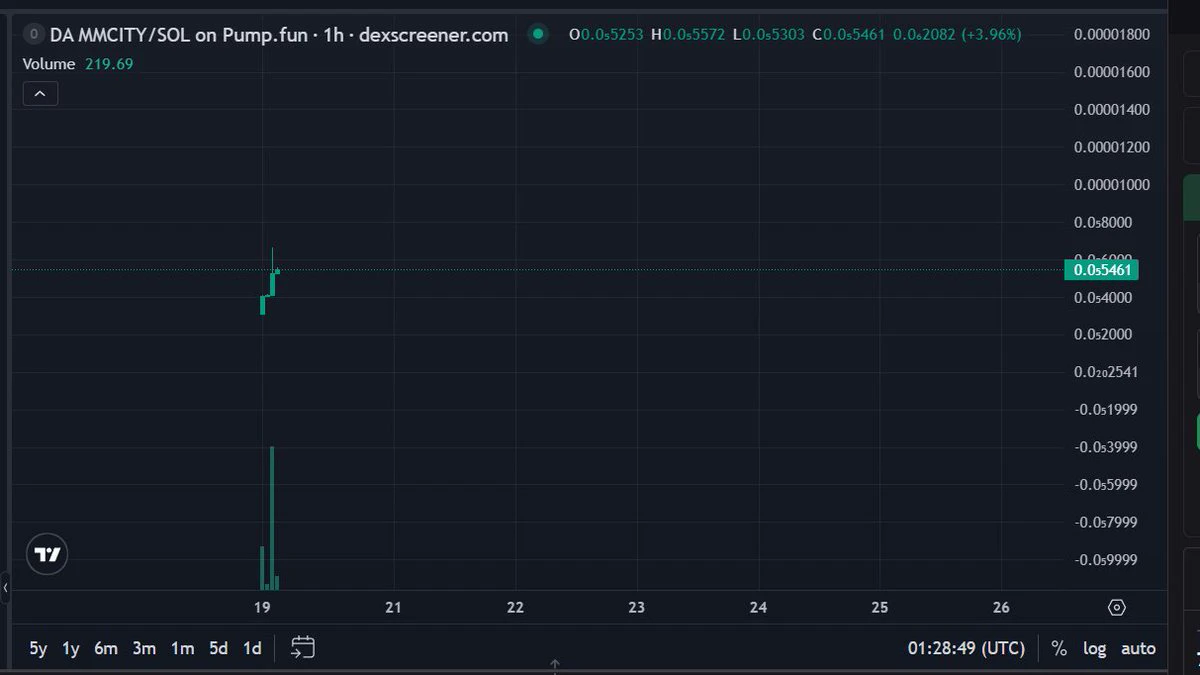
Task: Click the date label 23 on the time axis
Action: [637, 607]
